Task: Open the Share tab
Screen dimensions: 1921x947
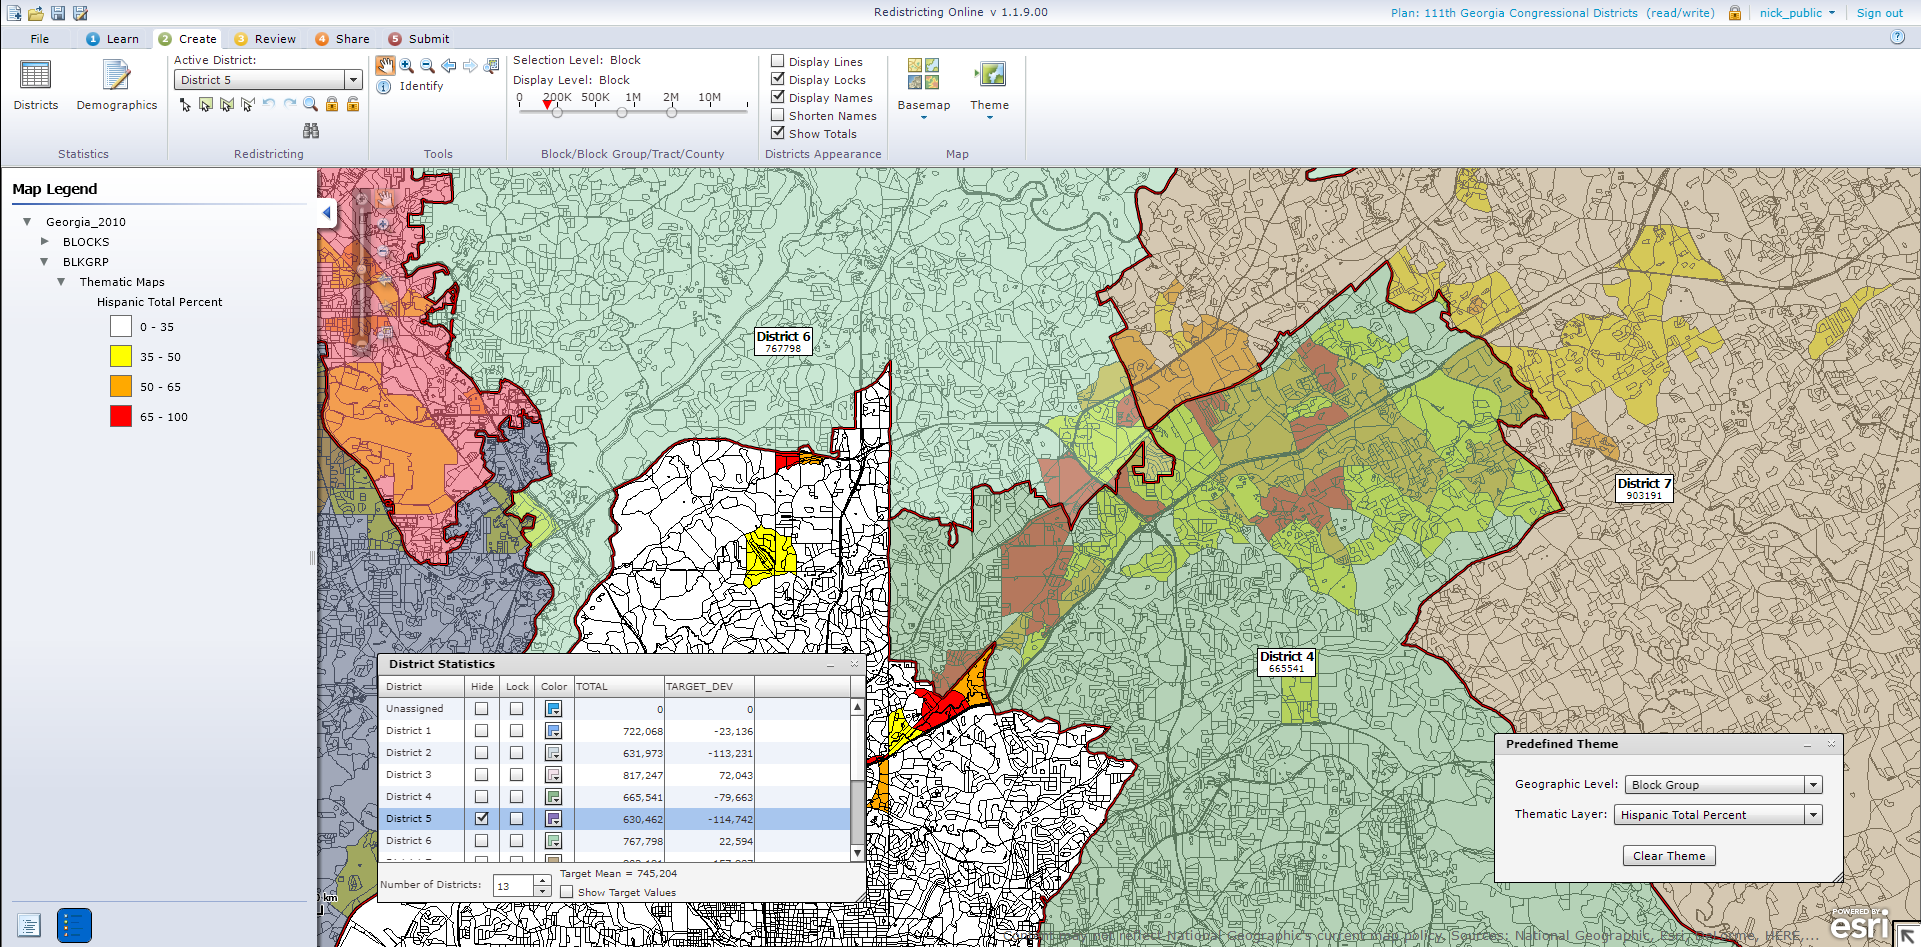Action: click(342, 38)
